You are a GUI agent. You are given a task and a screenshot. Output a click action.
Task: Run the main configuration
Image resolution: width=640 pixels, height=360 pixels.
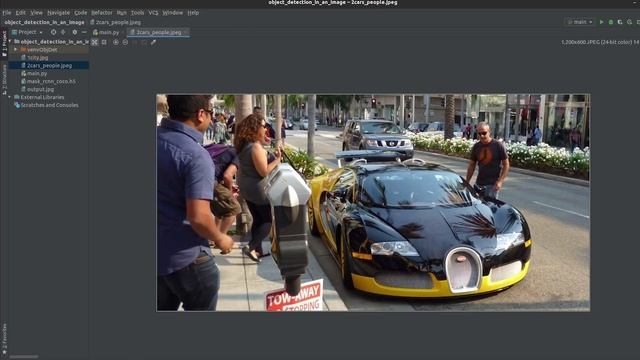pos(601,22)
